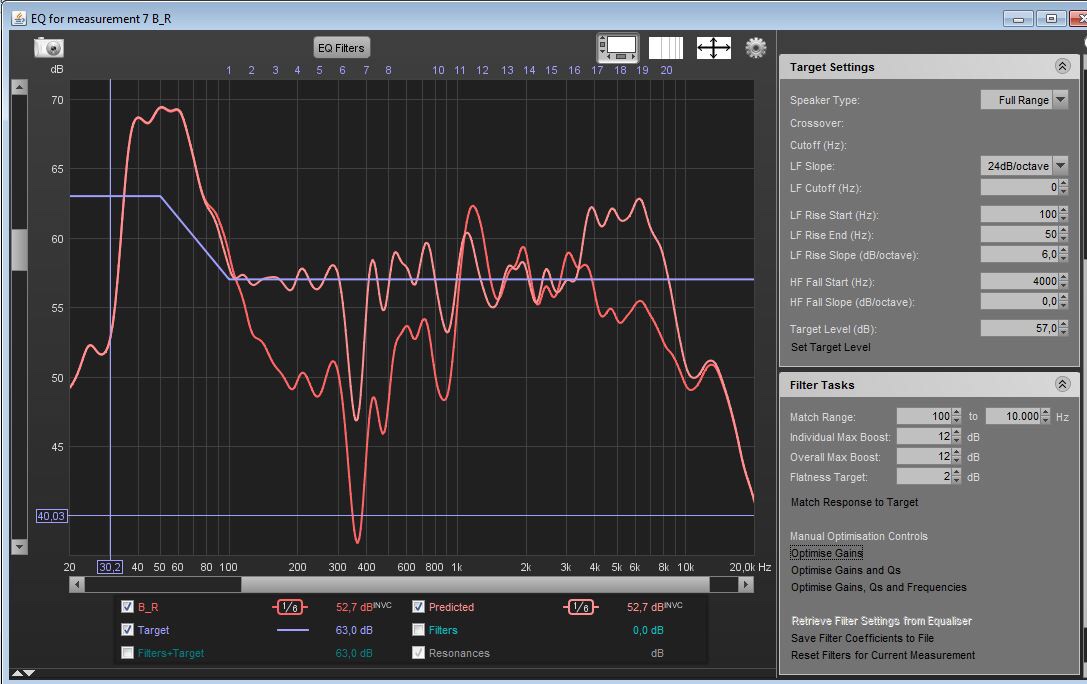Click the Individual Max Boost field

(x=924, y=436)
